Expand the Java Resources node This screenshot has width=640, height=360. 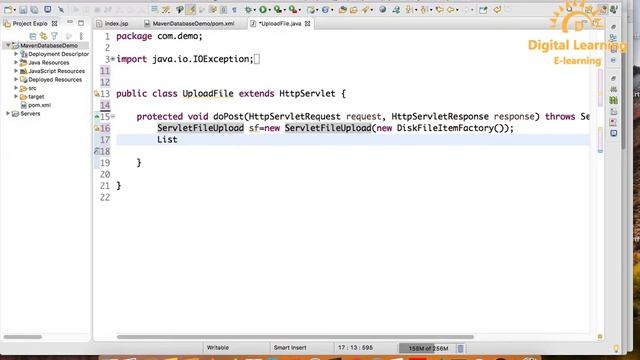pos(16,62)
